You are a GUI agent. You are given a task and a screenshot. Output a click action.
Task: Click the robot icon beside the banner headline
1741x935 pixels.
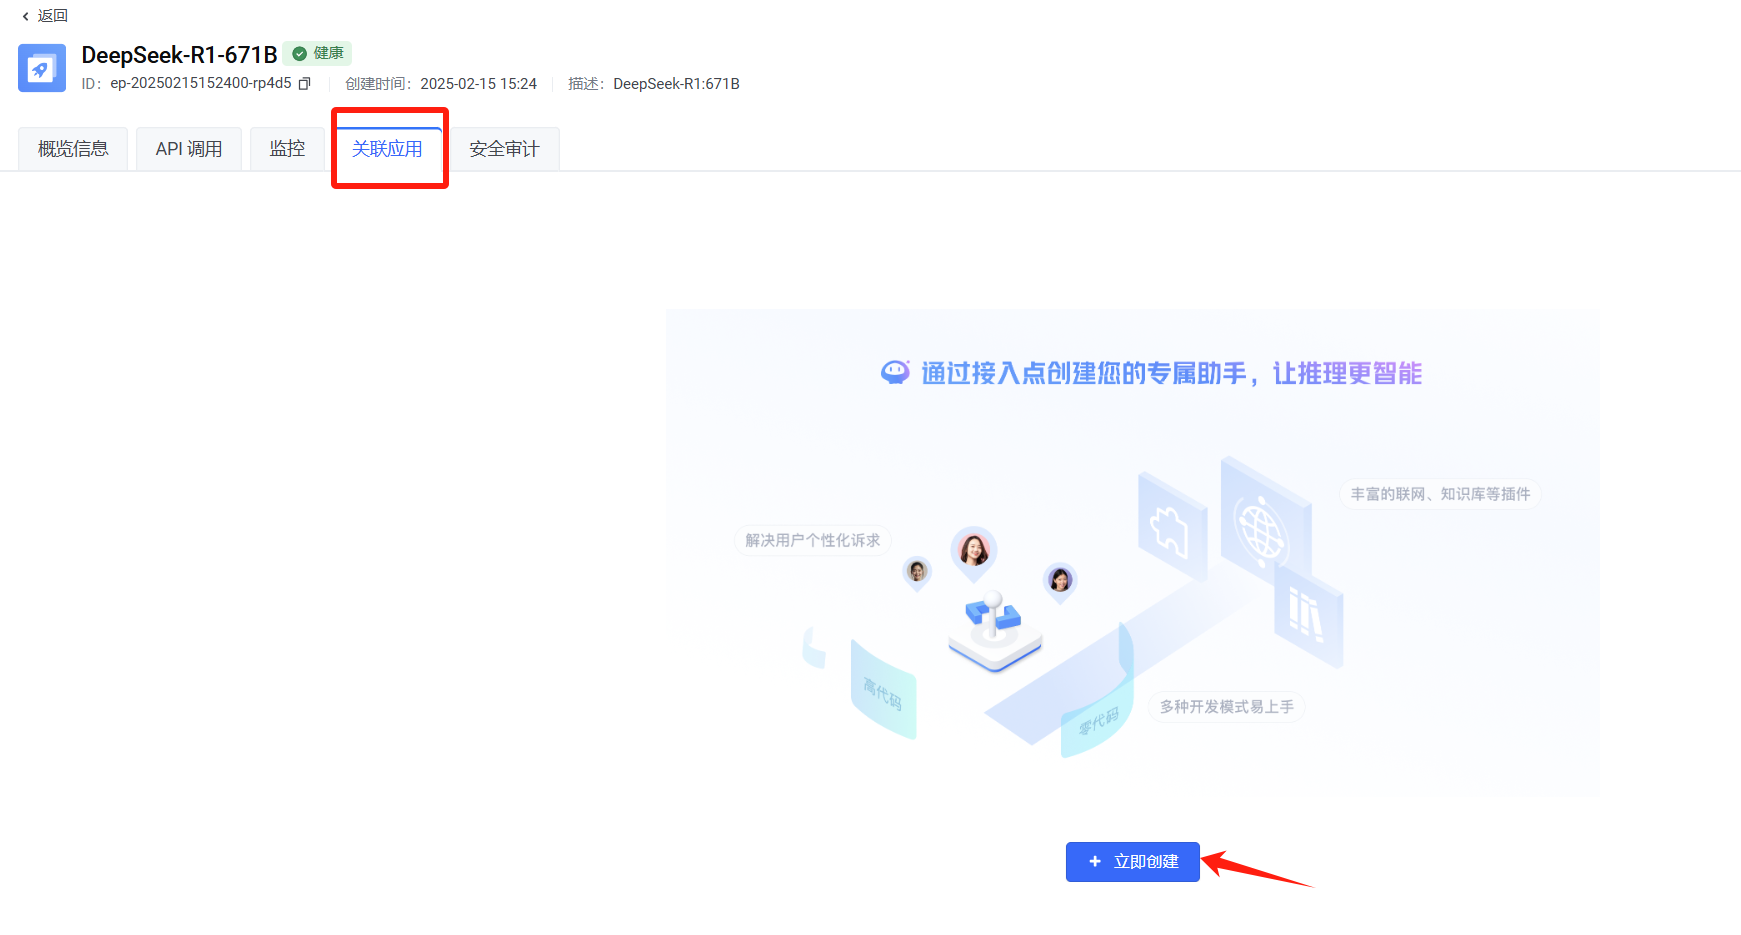(895, 373)
